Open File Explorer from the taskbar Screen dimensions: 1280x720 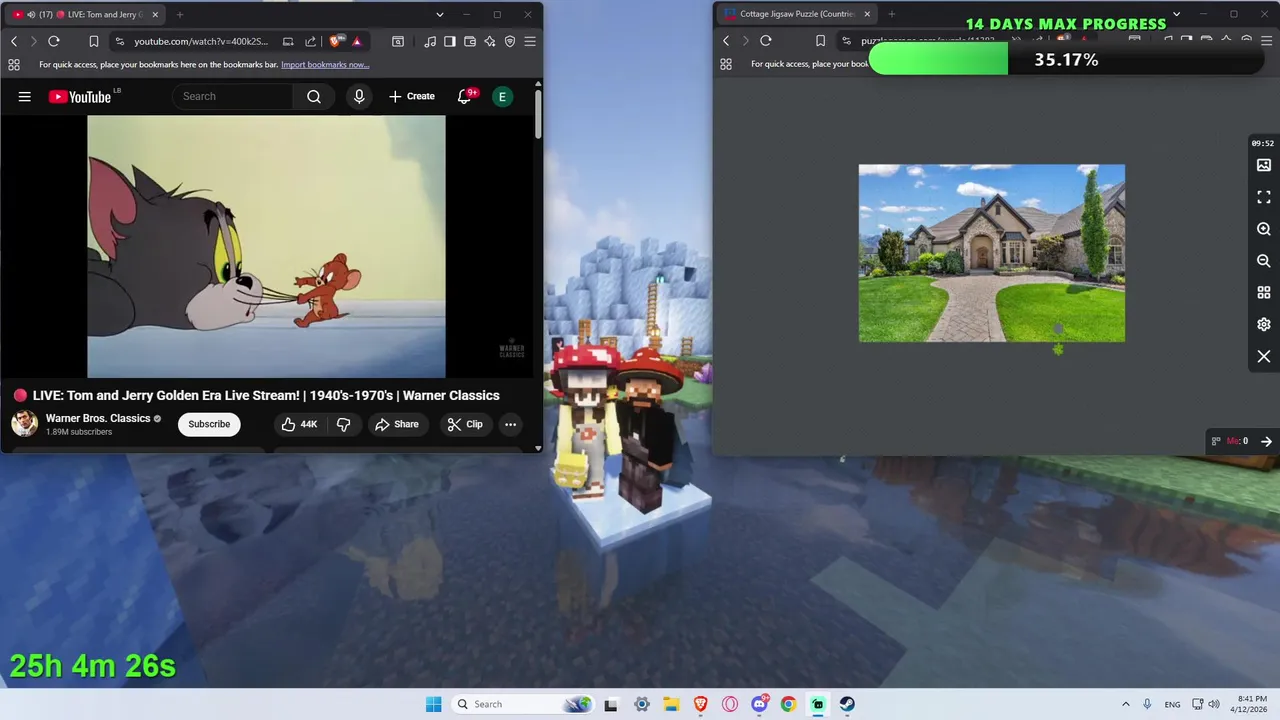pos(670,704)
